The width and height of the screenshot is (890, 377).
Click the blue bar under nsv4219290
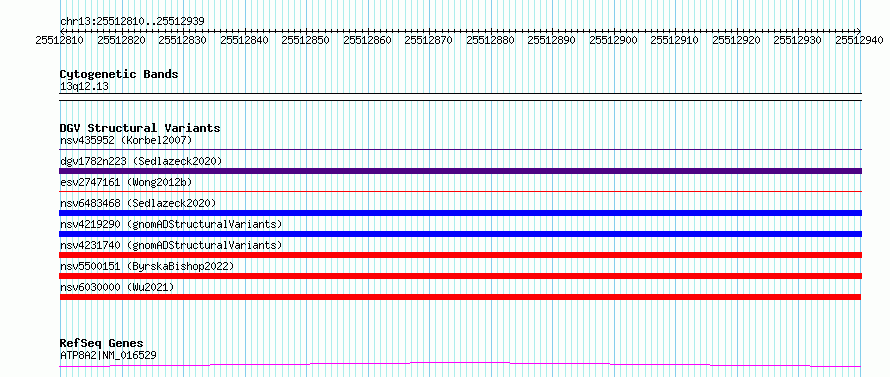(x=461, y=234)
